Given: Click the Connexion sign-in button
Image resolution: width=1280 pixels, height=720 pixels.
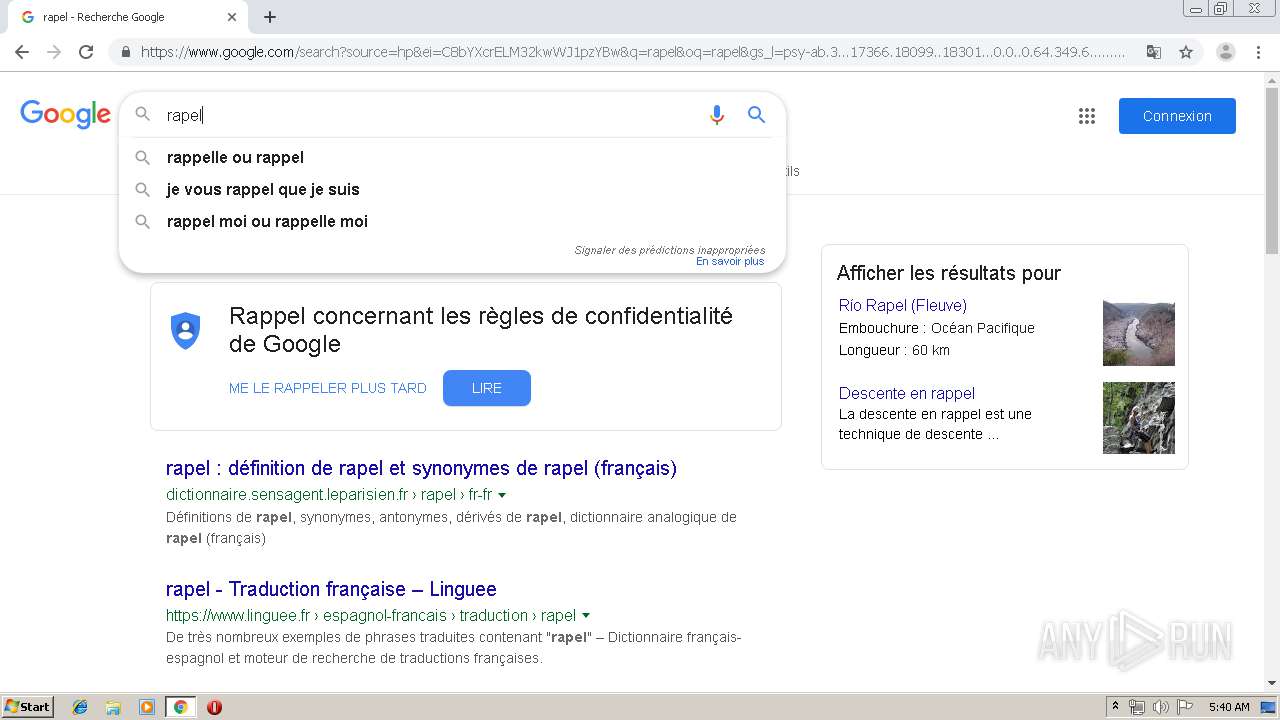Looking at the screenshot, I should (x=1177, y=116).
